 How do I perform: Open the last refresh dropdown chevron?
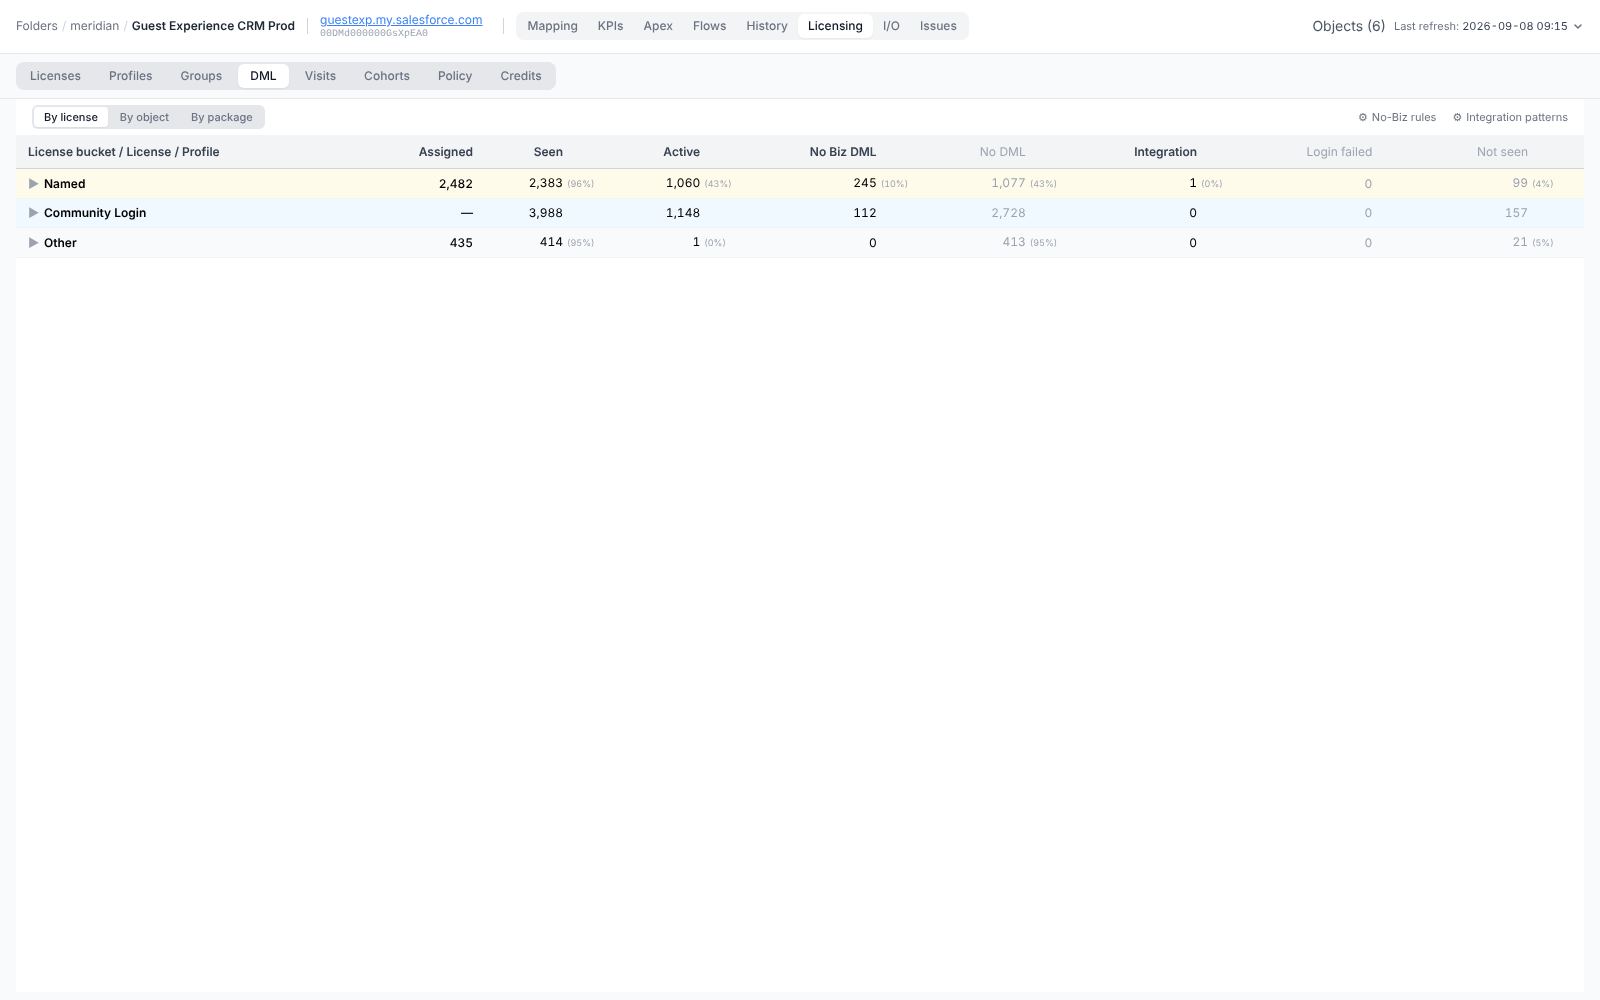[1578, 27]
